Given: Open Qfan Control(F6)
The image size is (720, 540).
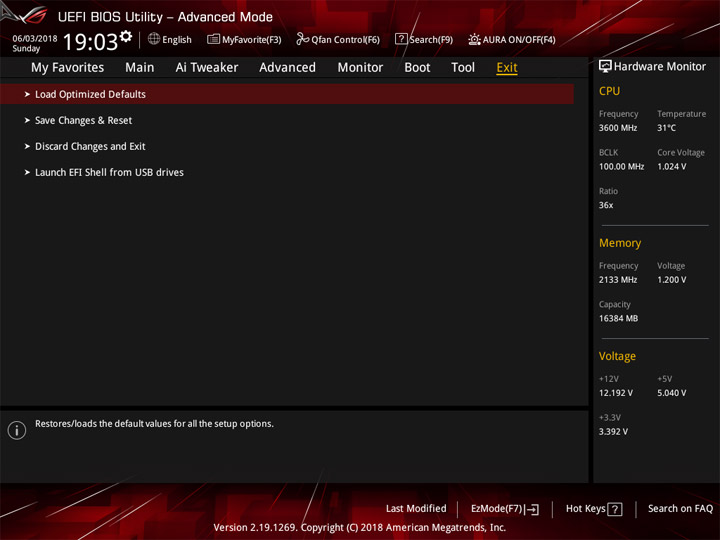Looking at the screenshot, I should (345, 40).
